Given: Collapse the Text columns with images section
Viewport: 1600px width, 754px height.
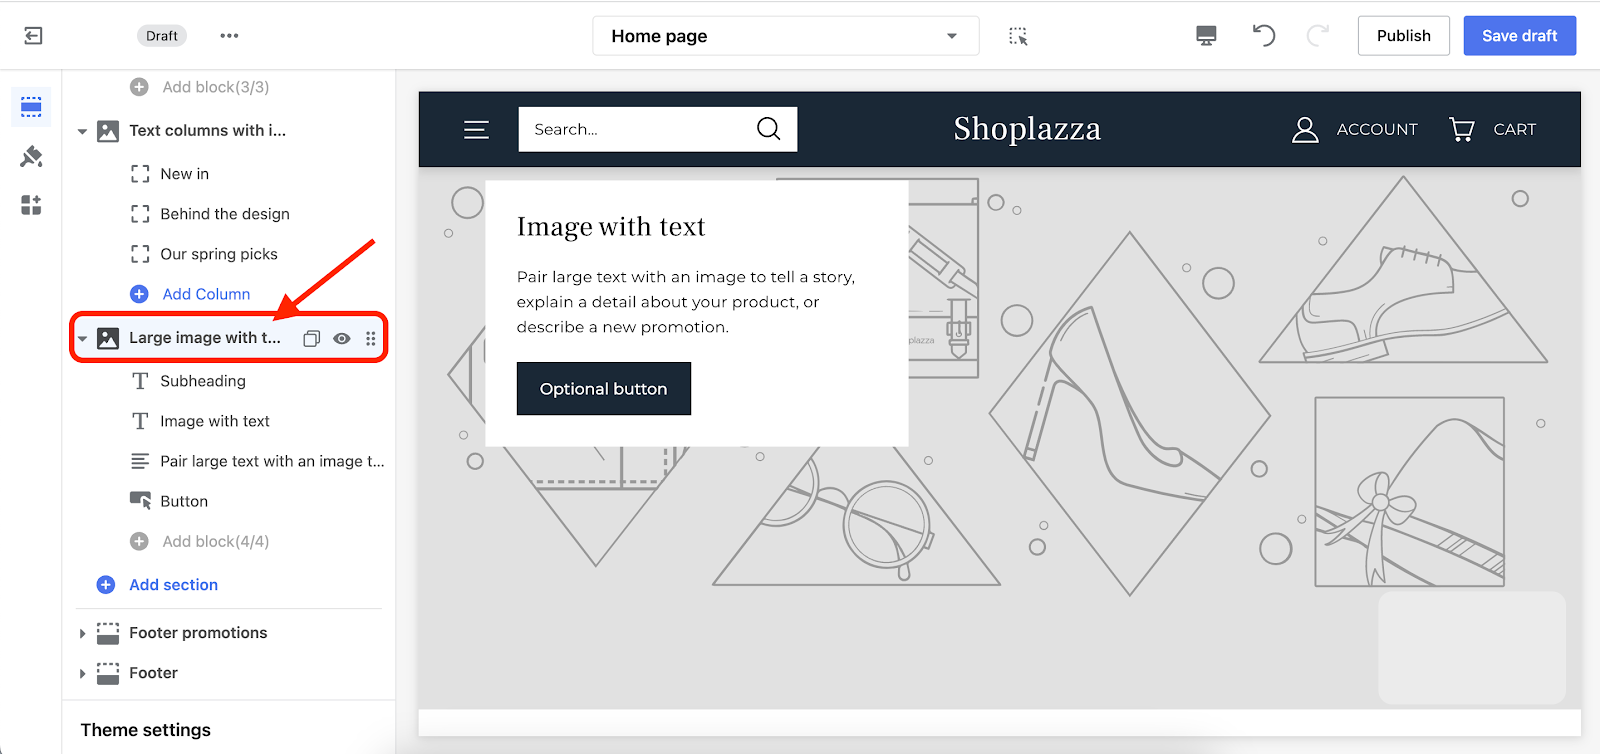Looking at the screenshot, I should click(x=82, y=131).
